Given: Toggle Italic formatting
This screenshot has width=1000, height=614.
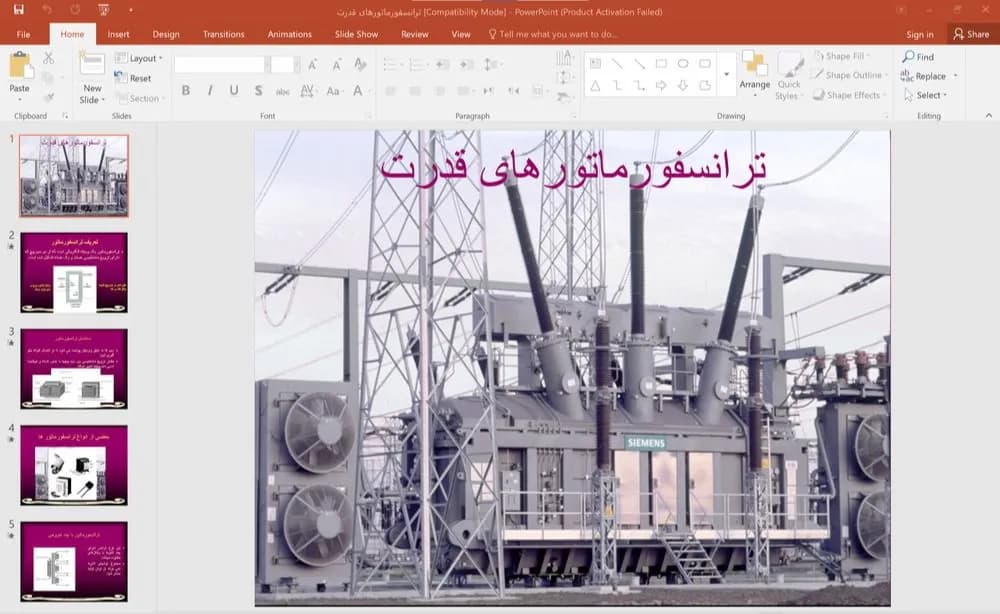Looking at the screenshot, I should 210,91.
